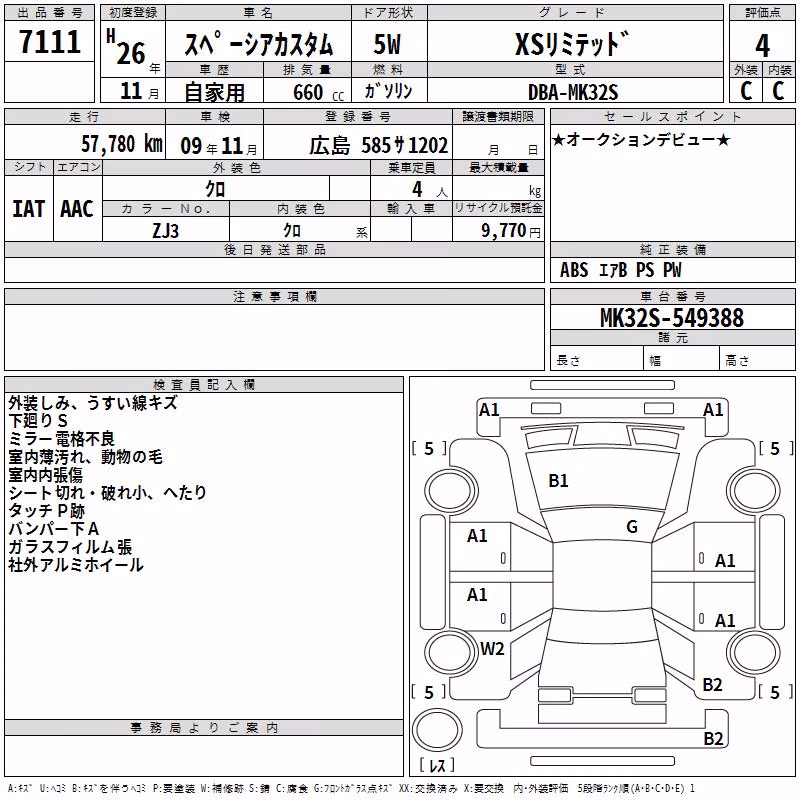The image size is (800, 800).
Task: Click overall evaluation score 4
Action: [x=762, y=45]
